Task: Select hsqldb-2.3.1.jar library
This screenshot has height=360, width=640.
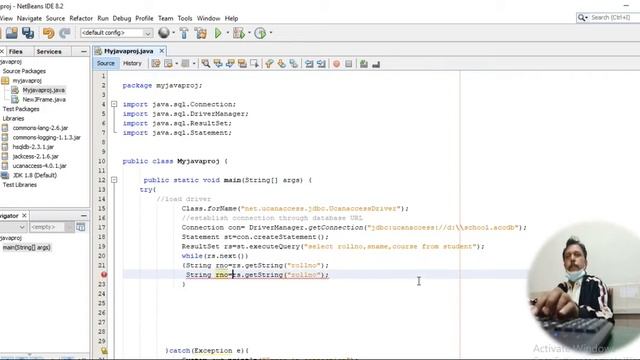Action: point(33,147)
